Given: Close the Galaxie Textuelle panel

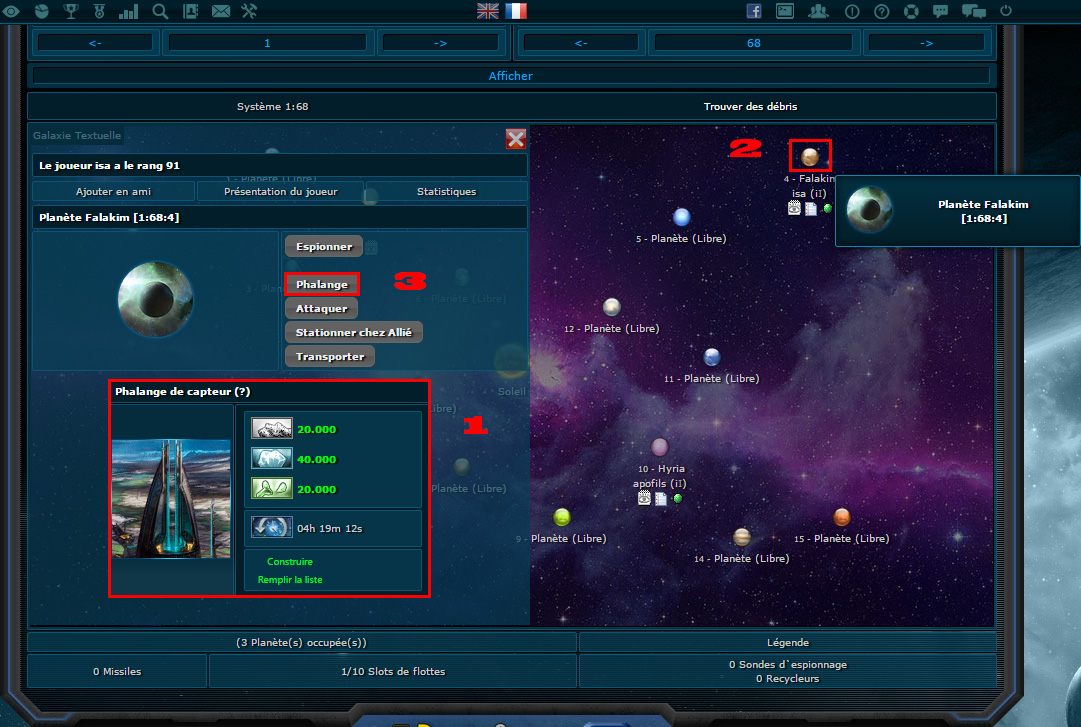Looking at the screenshot, I should pos(516,138).
